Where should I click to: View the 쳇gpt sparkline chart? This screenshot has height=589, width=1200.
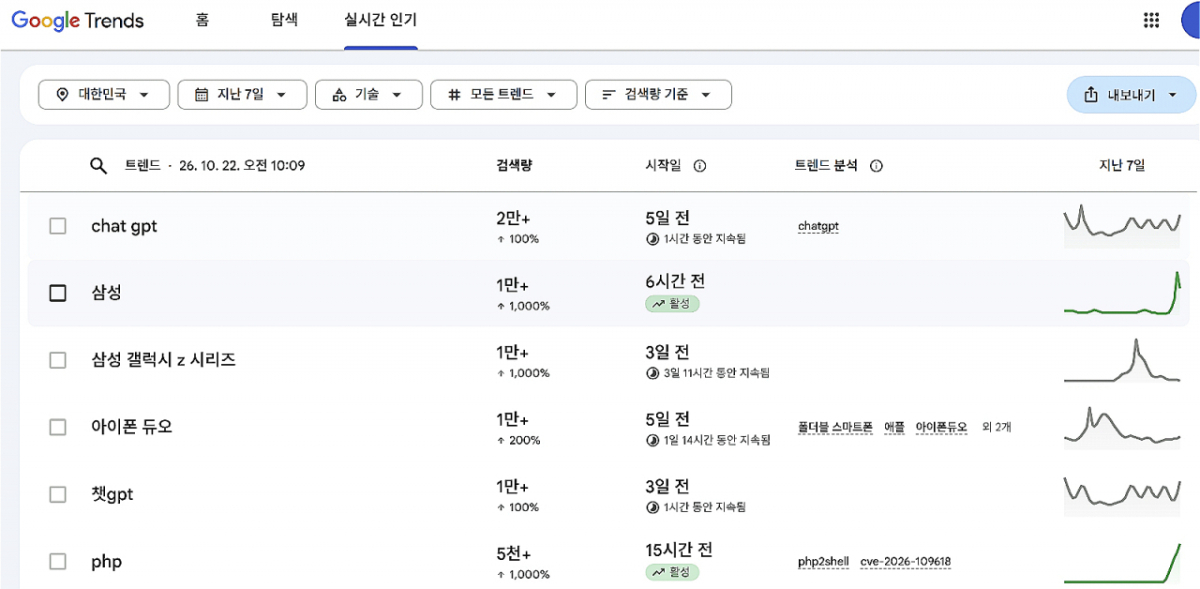click(1122, 494)
